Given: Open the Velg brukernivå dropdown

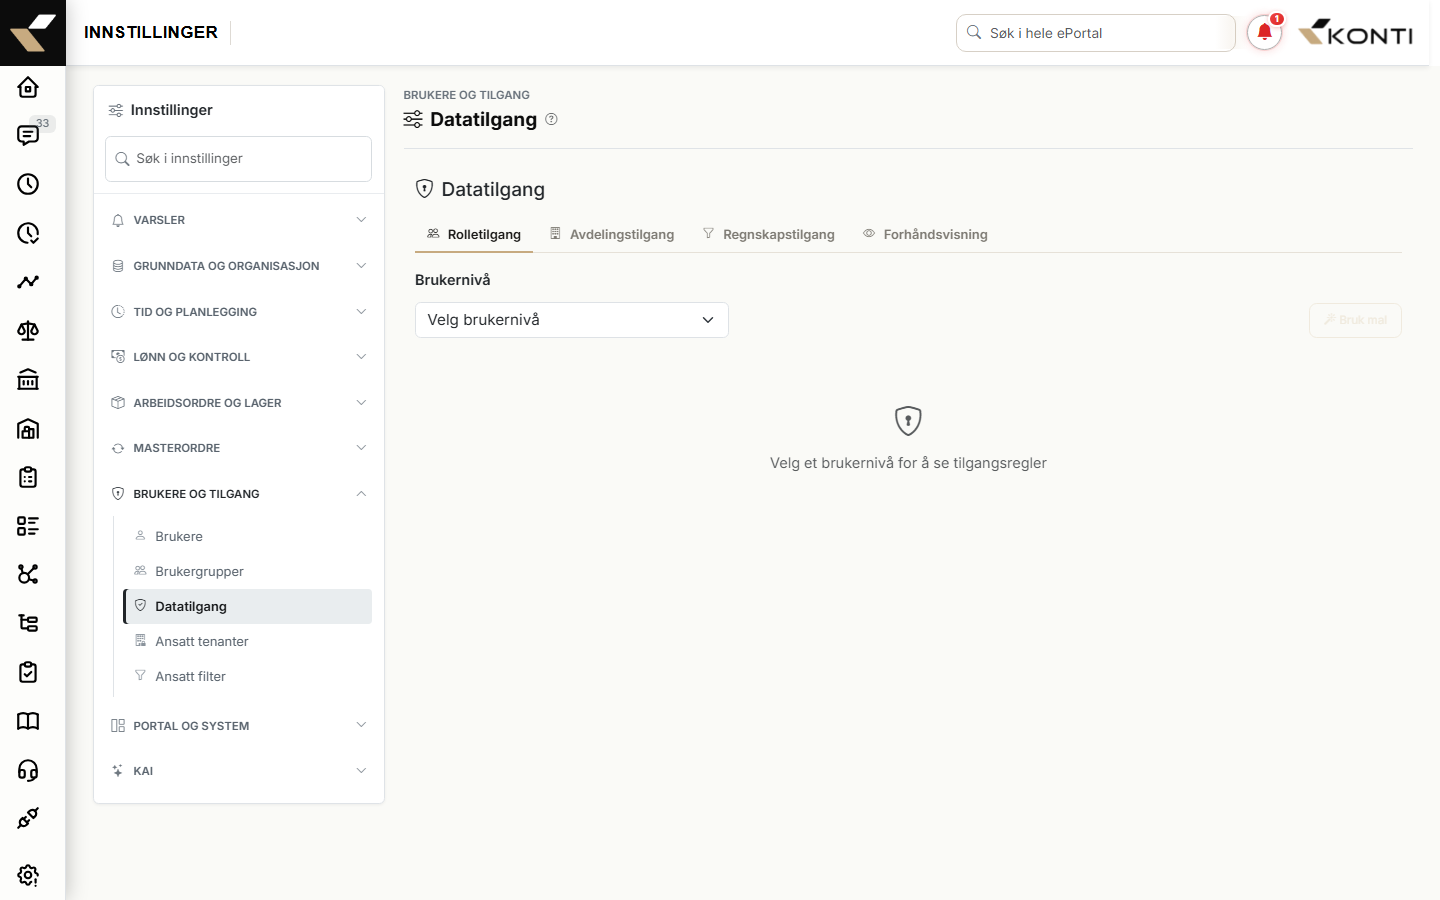Looking at the screenshot, I should coord(572,320).
